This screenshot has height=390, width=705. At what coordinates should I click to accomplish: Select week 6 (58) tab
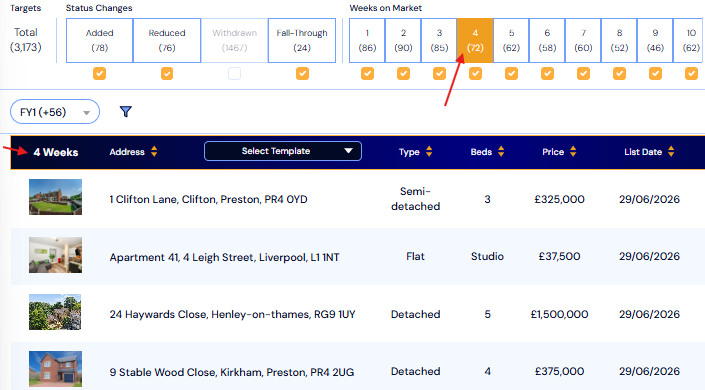(x=547, y=40)
